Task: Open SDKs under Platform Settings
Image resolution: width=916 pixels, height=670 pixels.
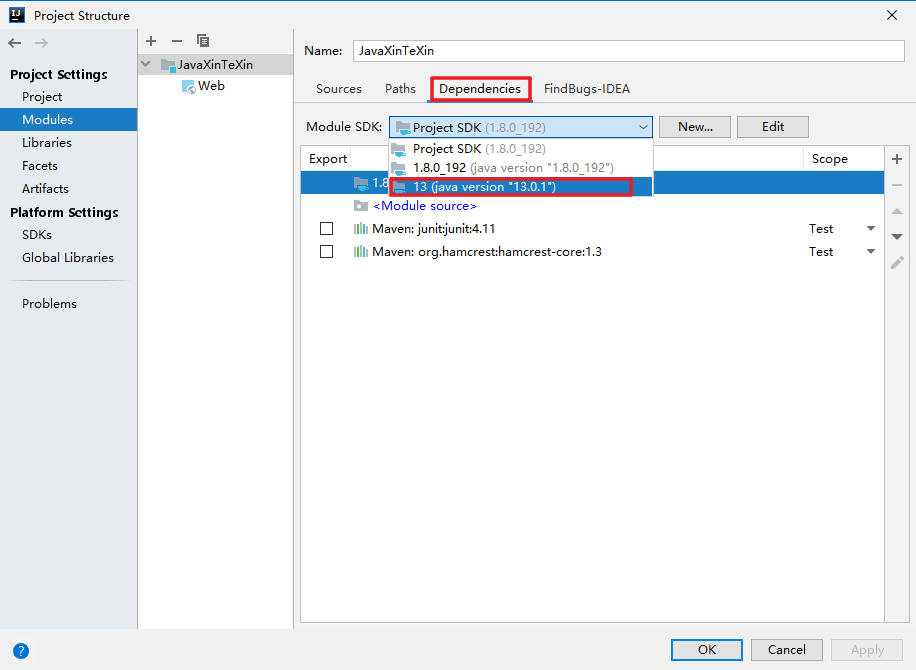Action: click(37, 234)
